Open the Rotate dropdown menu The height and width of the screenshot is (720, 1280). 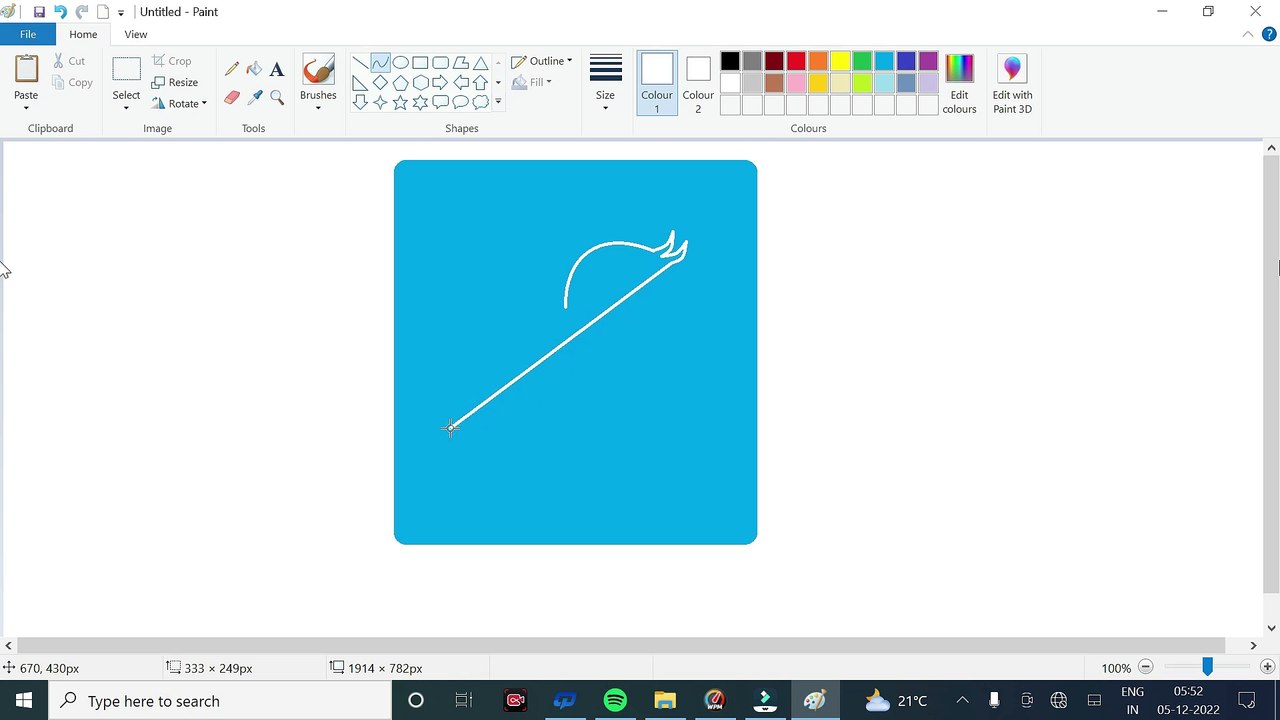(x=179, y=103)
